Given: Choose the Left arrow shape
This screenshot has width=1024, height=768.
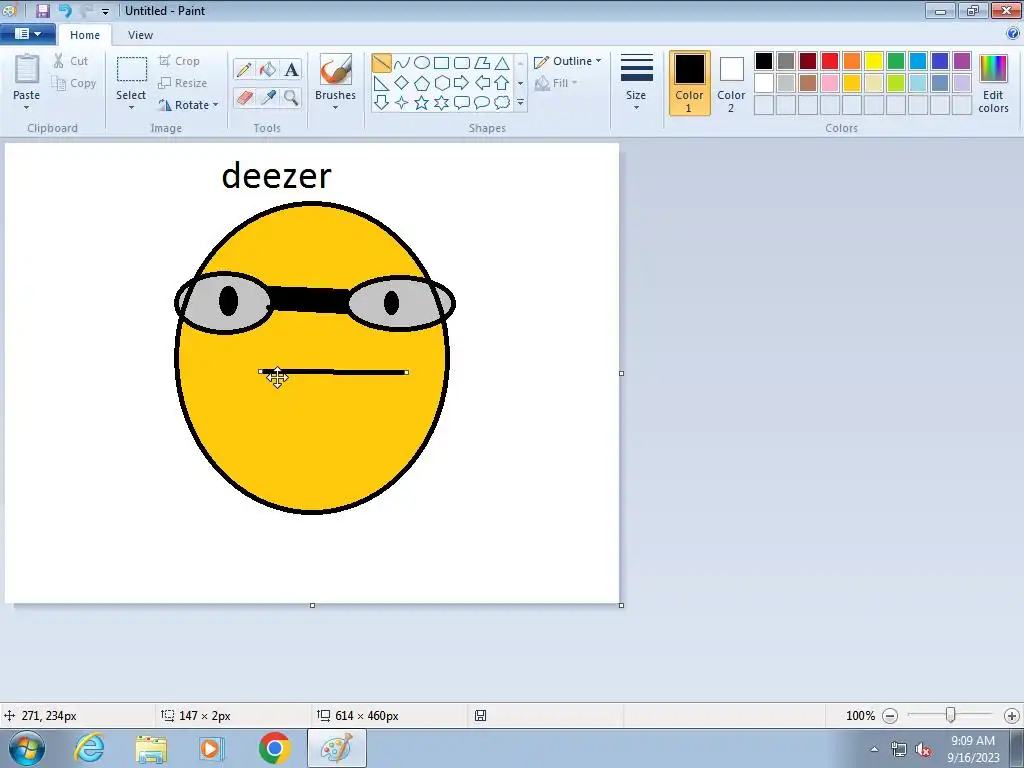Looking at the screenshot, I should click(x=482, y=83).
